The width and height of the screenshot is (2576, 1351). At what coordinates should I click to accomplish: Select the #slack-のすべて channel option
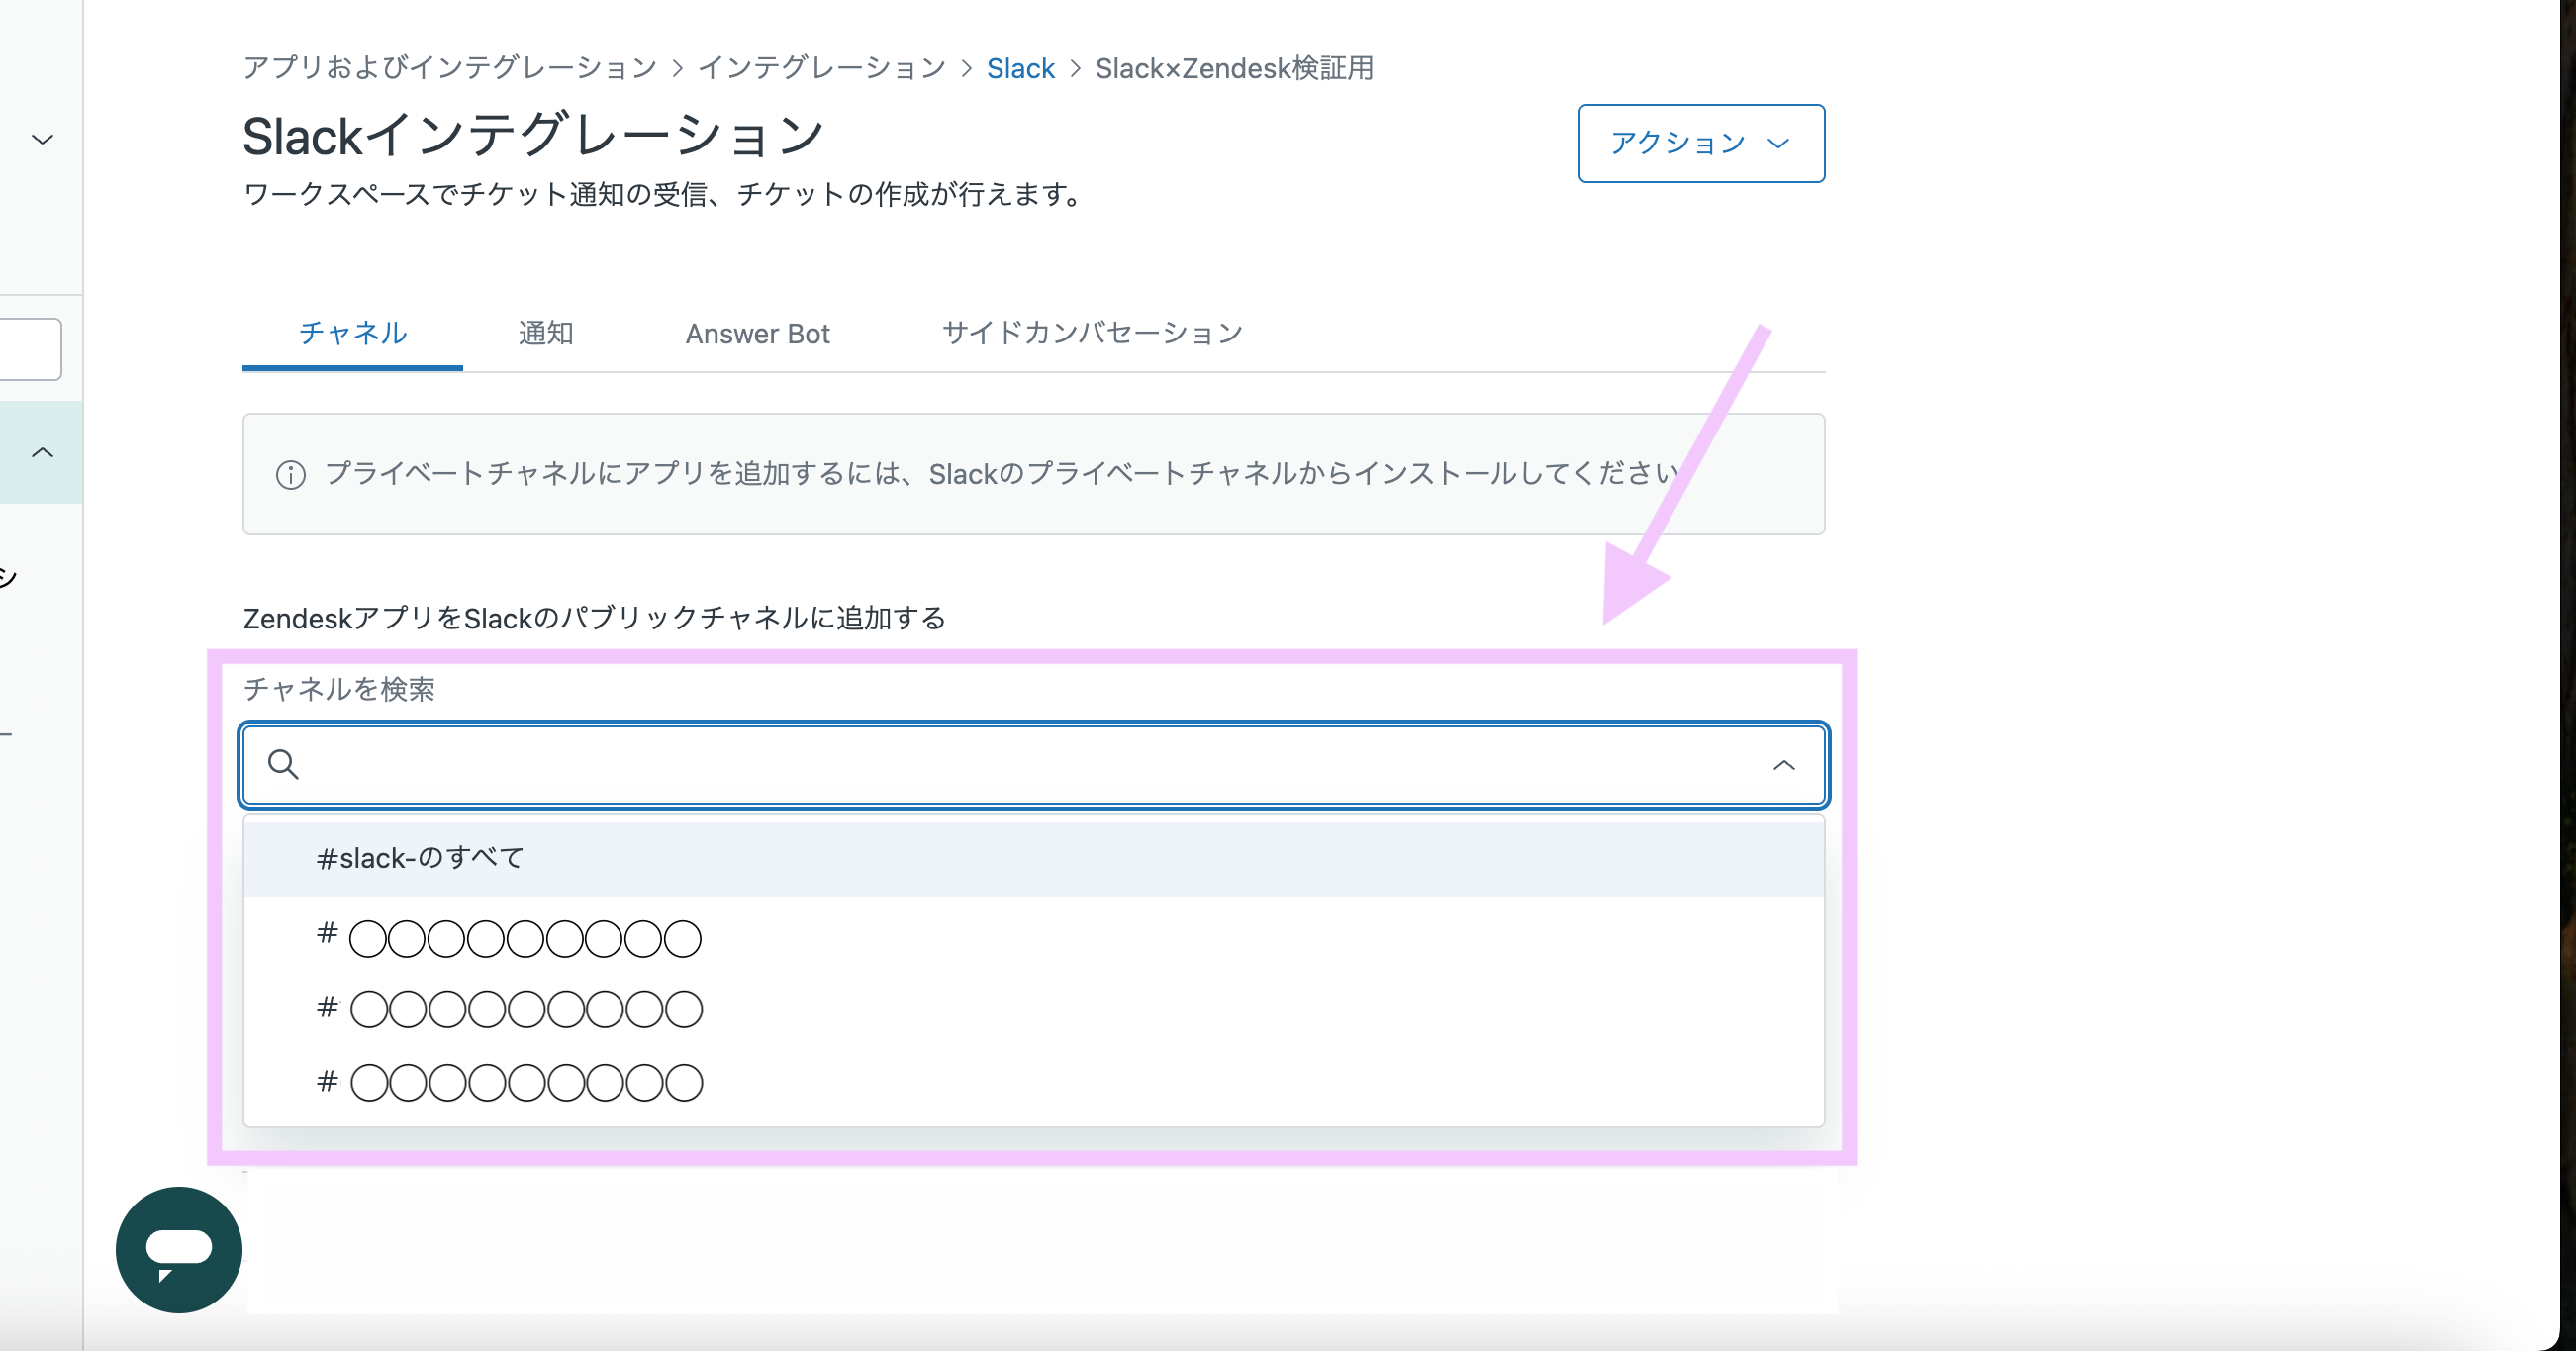(420, 858)
